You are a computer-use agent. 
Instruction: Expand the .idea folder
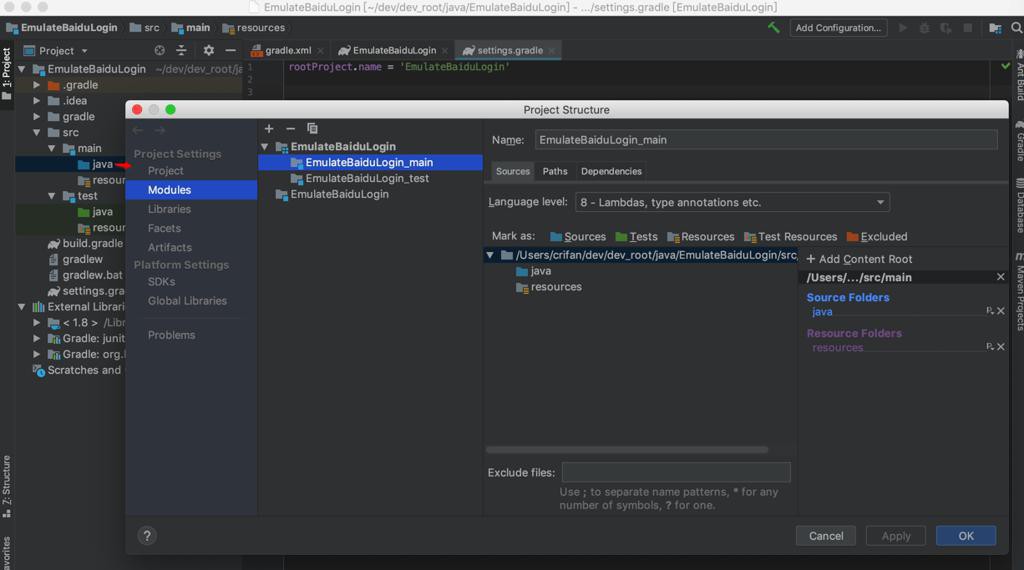click(37, 101)
